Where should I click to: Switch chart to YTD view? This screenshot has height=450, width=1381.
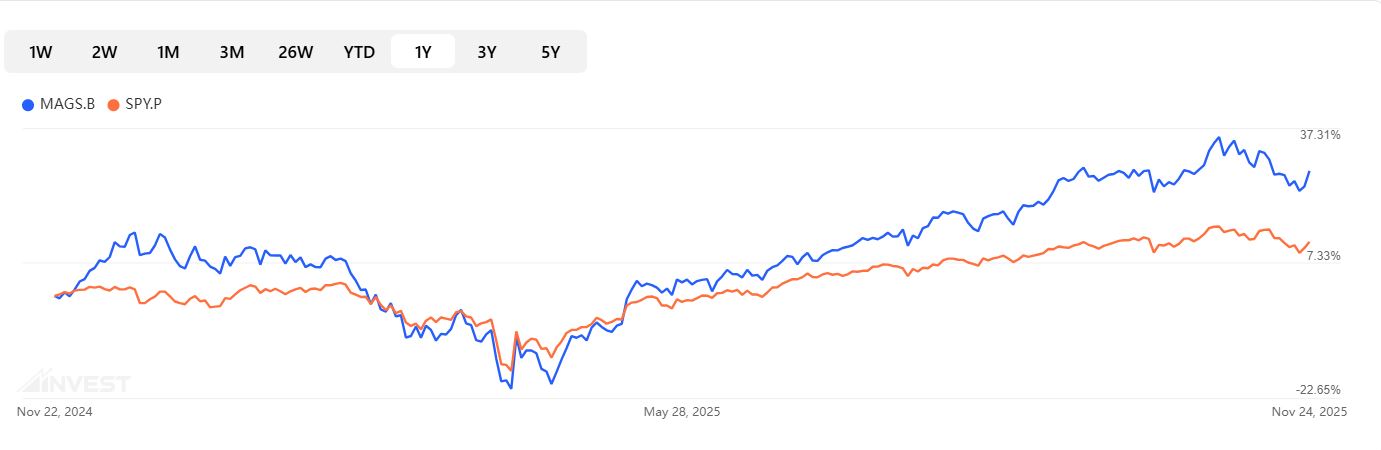coord(359,52)
